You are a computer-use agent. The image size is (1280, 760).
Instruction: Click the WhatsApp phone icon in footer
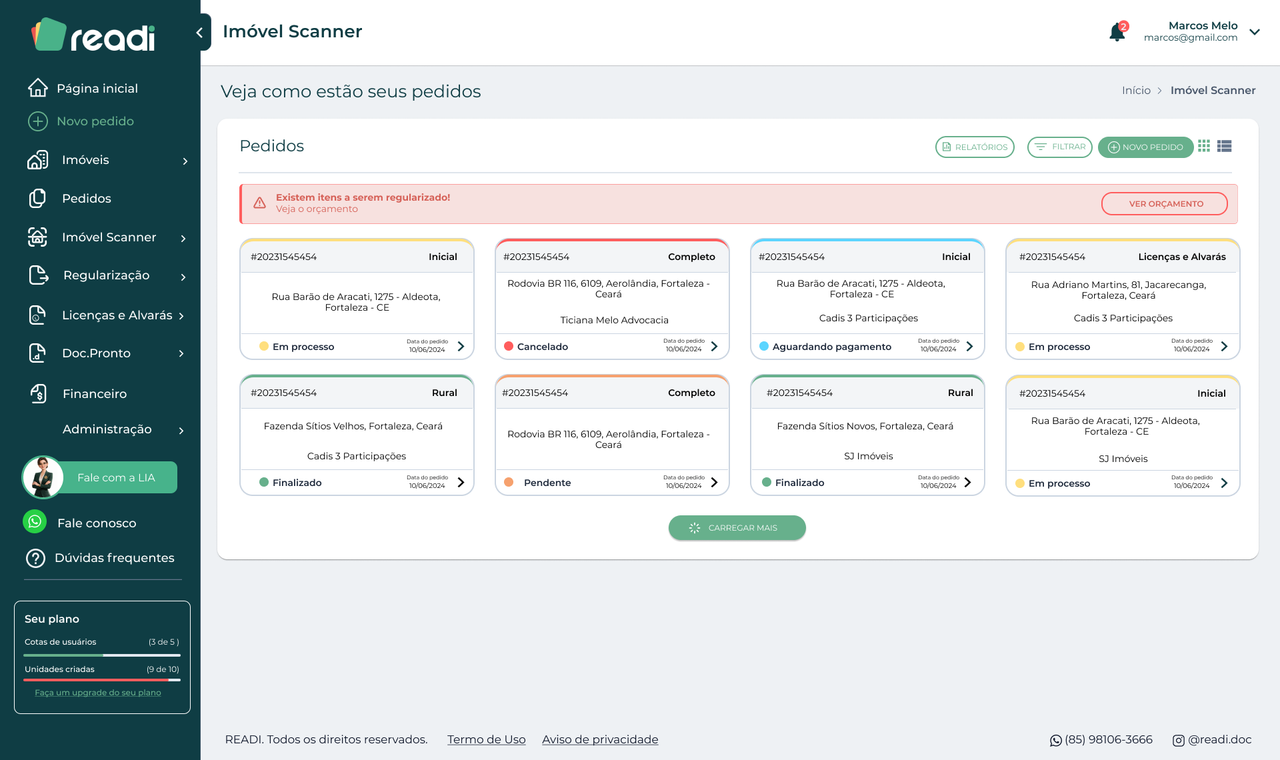1056,740
